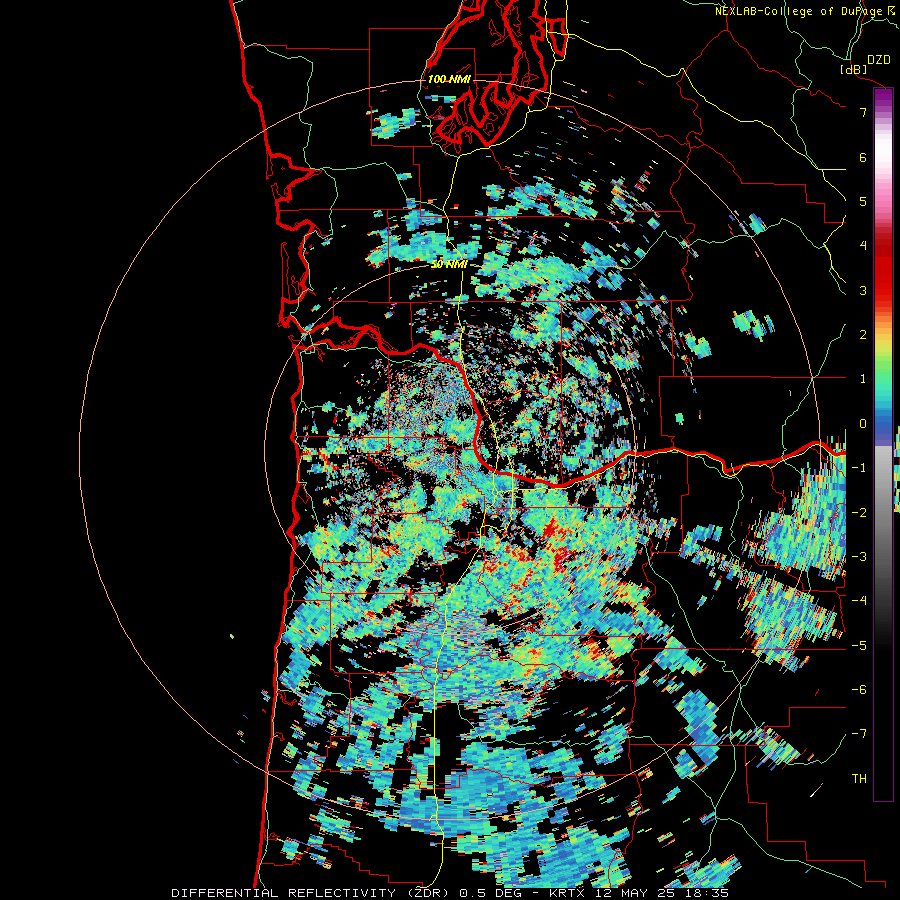Click the 6 value on color scale
The width and height of the screenshot is (900, 900).
863,157
